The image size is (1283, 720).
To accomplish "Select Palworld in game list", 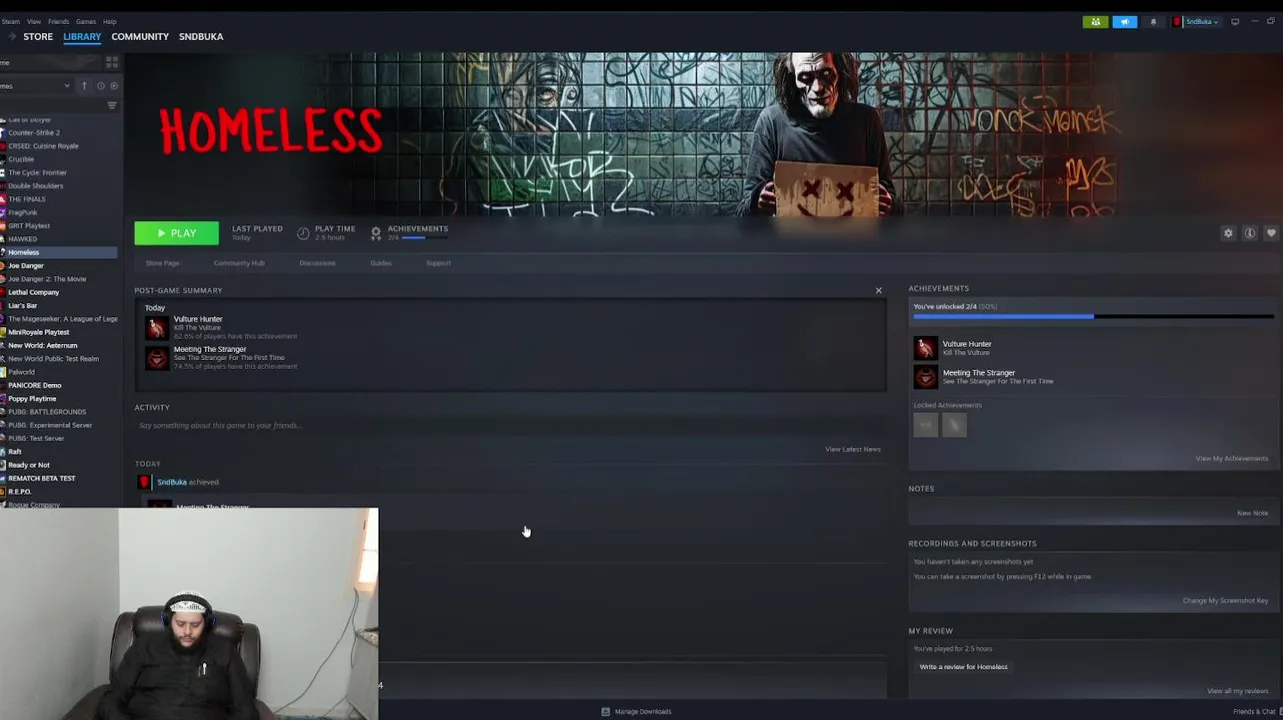I will coord(21,372).
